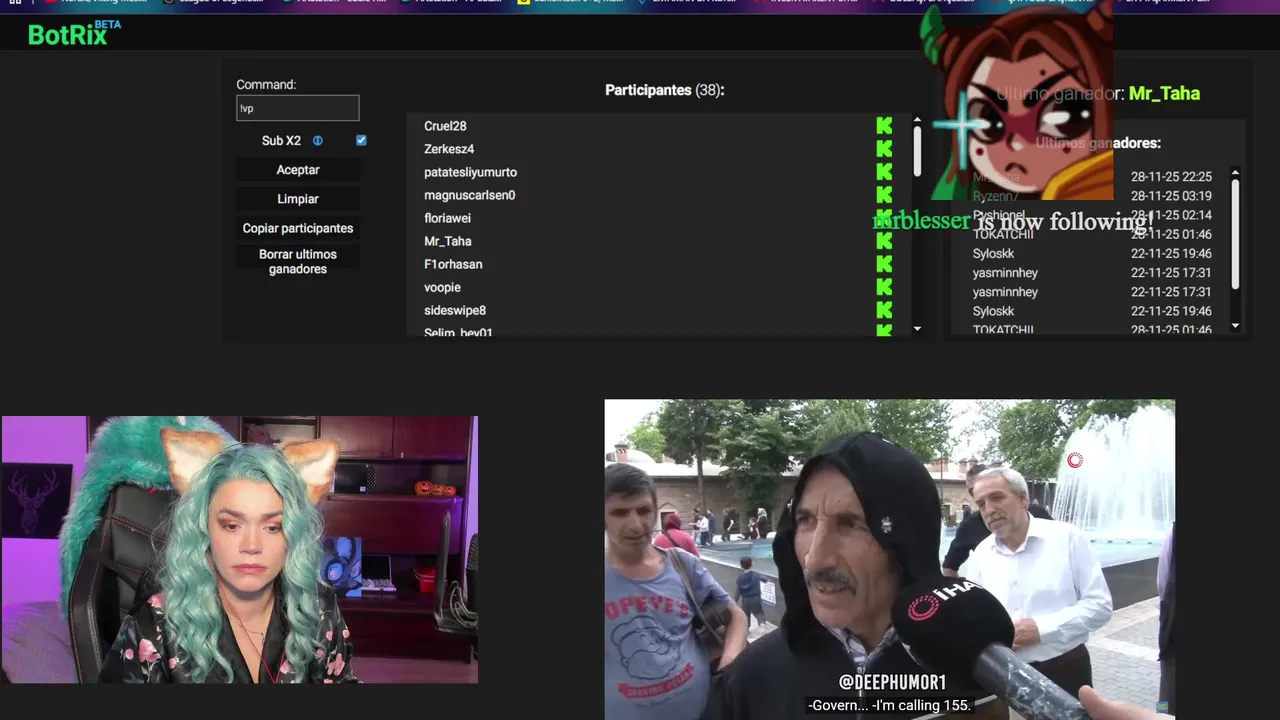Click the webcam feed thumbnail
The height and width of the screenshot is (720, 1280).
click(240, 550)
